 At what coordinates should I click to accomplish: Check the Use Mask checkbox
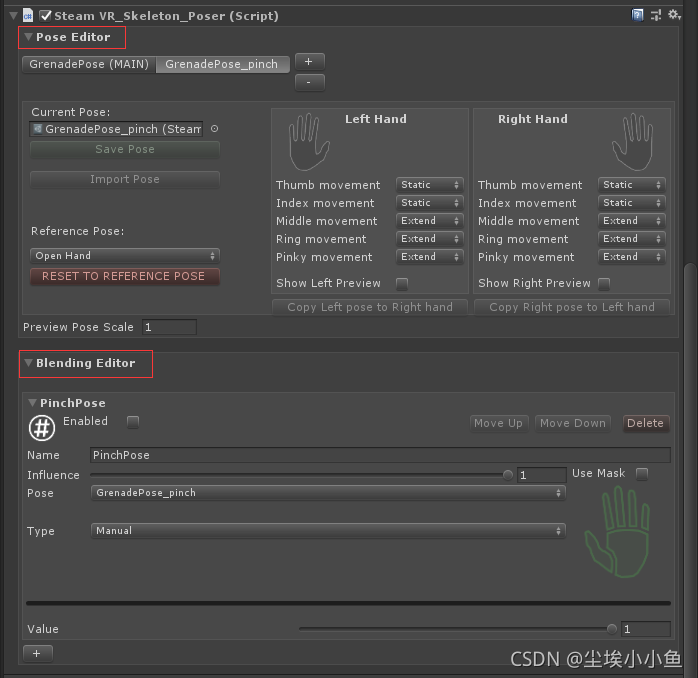(642, 474)
